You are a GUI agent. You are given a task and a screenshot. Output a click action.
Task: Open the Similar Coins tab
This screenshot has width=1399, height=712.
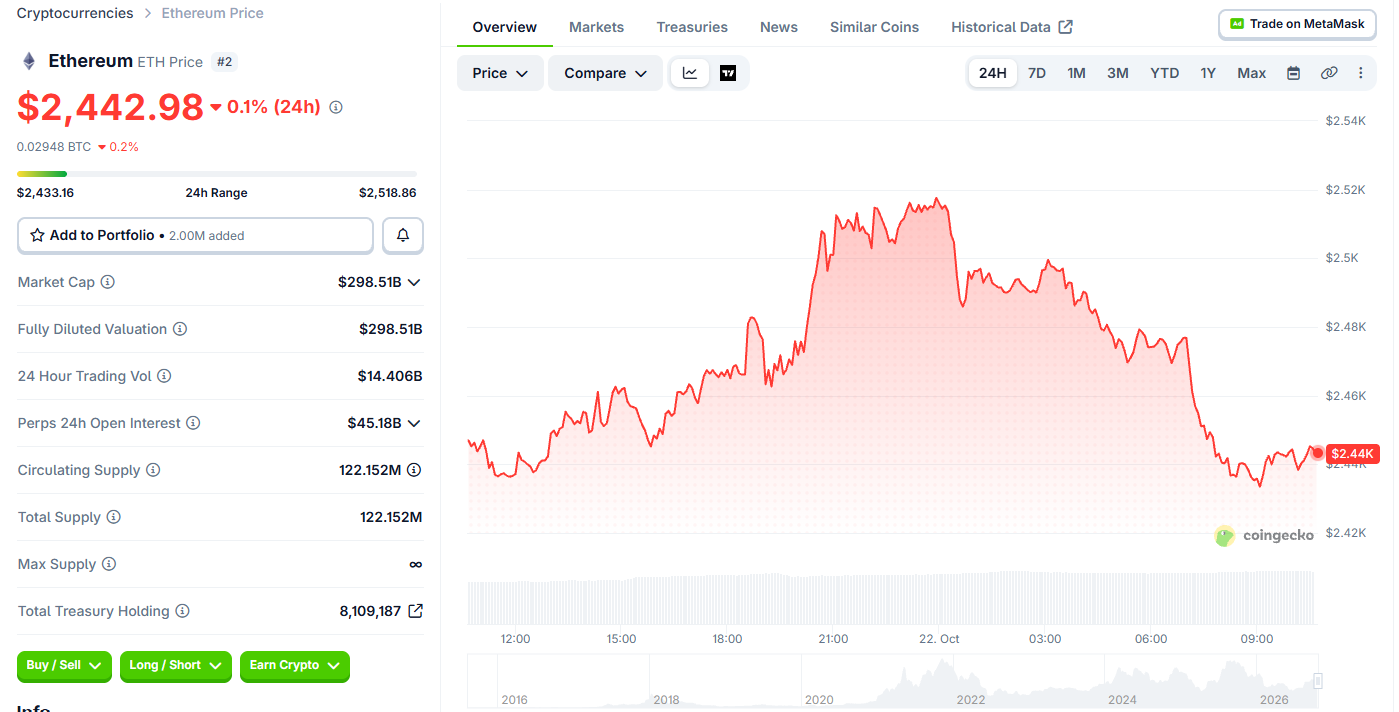point(874,27)
